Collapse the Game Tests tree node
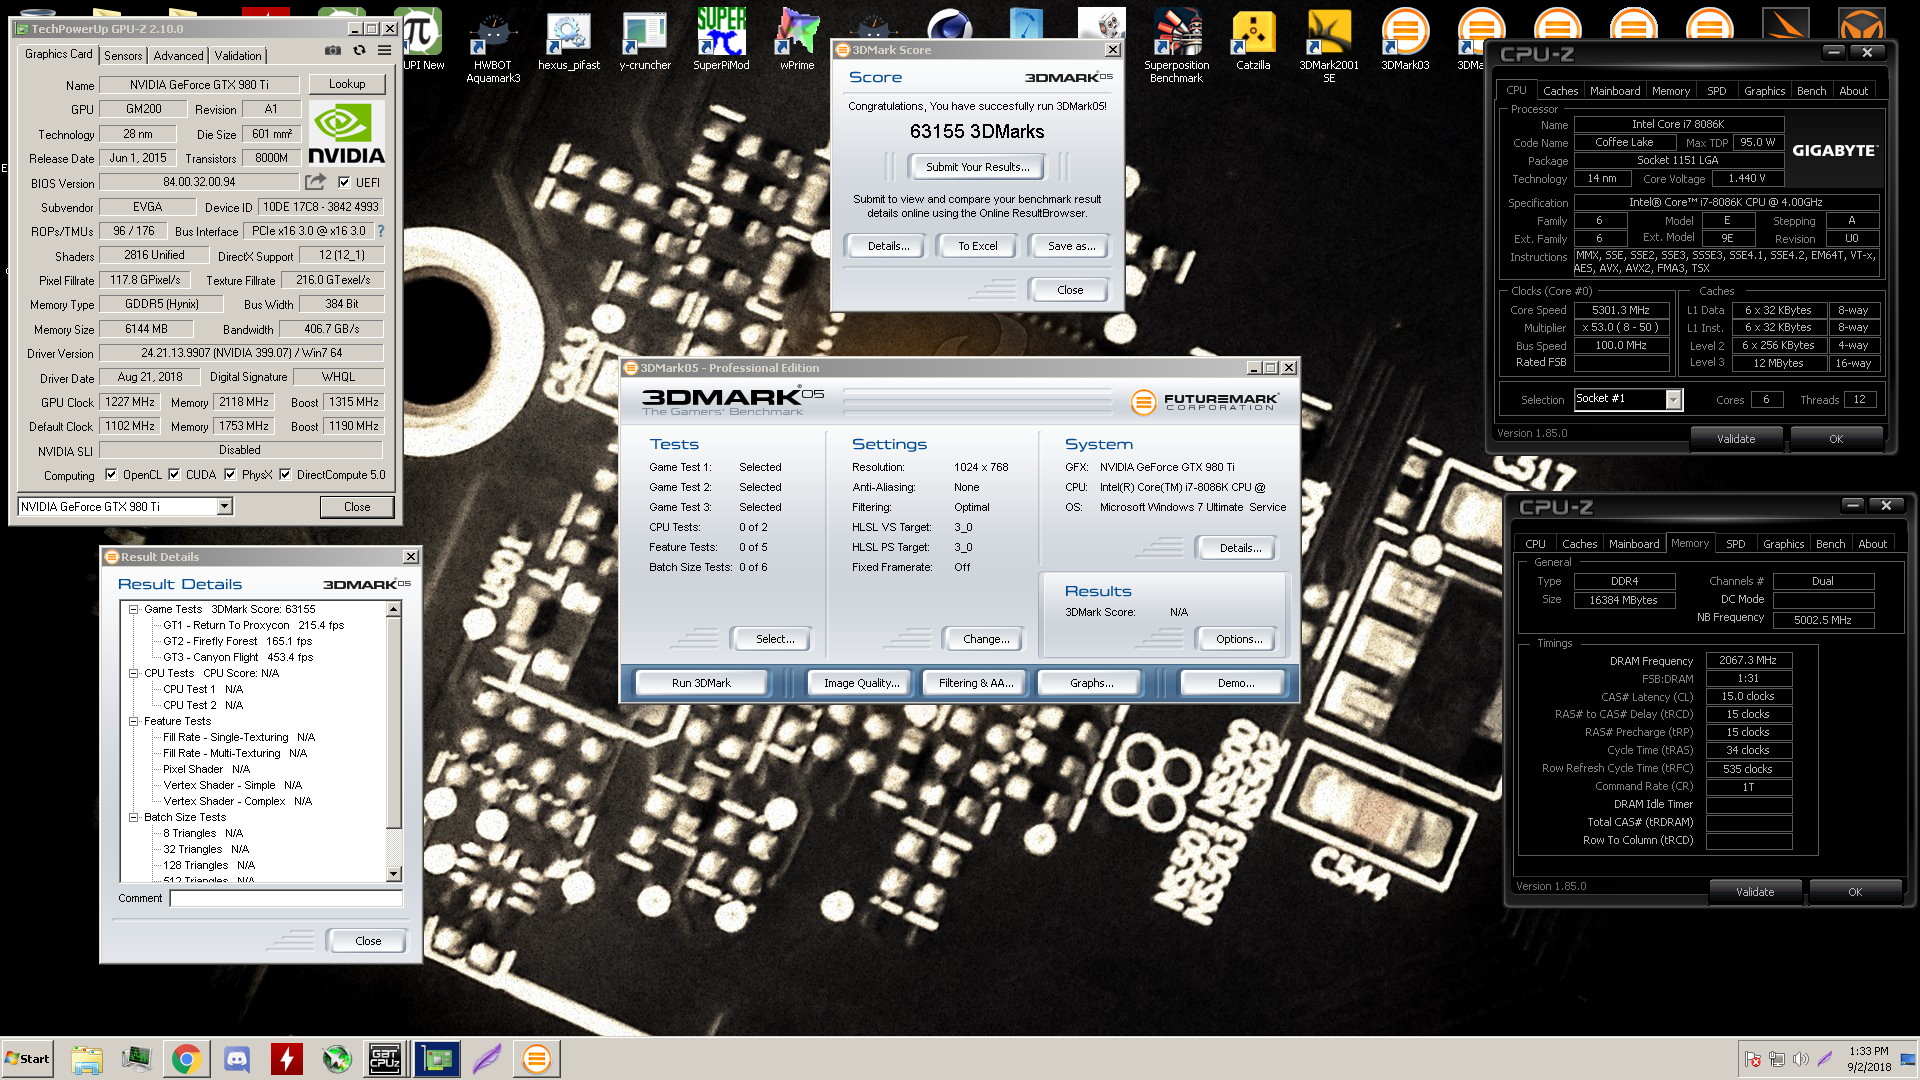 133,609
